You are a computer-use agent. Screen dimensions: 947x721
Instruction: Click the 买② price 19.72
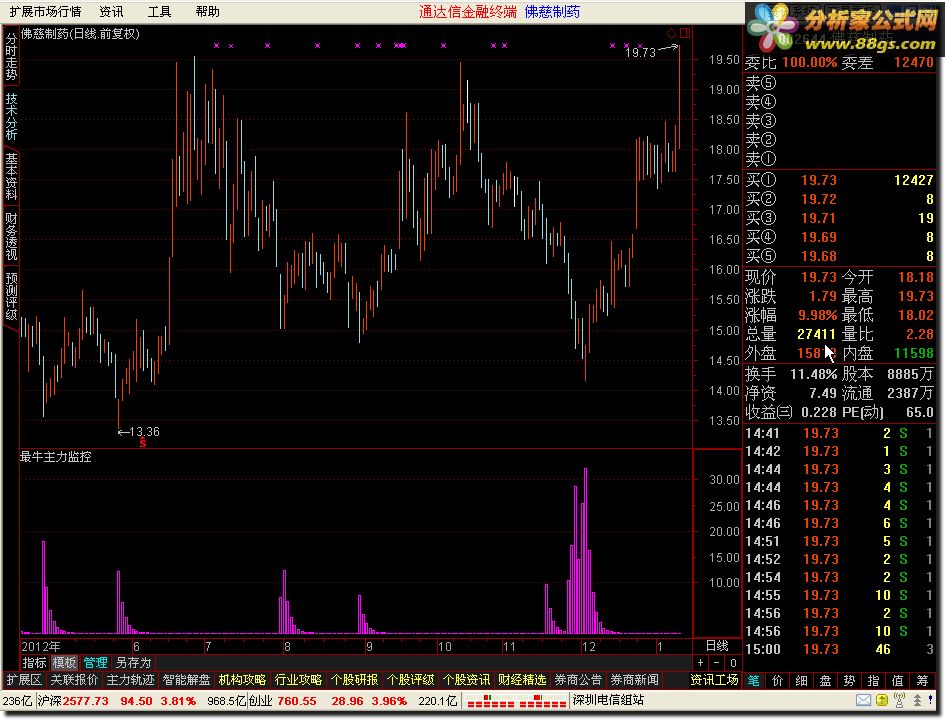coord(819,199)
